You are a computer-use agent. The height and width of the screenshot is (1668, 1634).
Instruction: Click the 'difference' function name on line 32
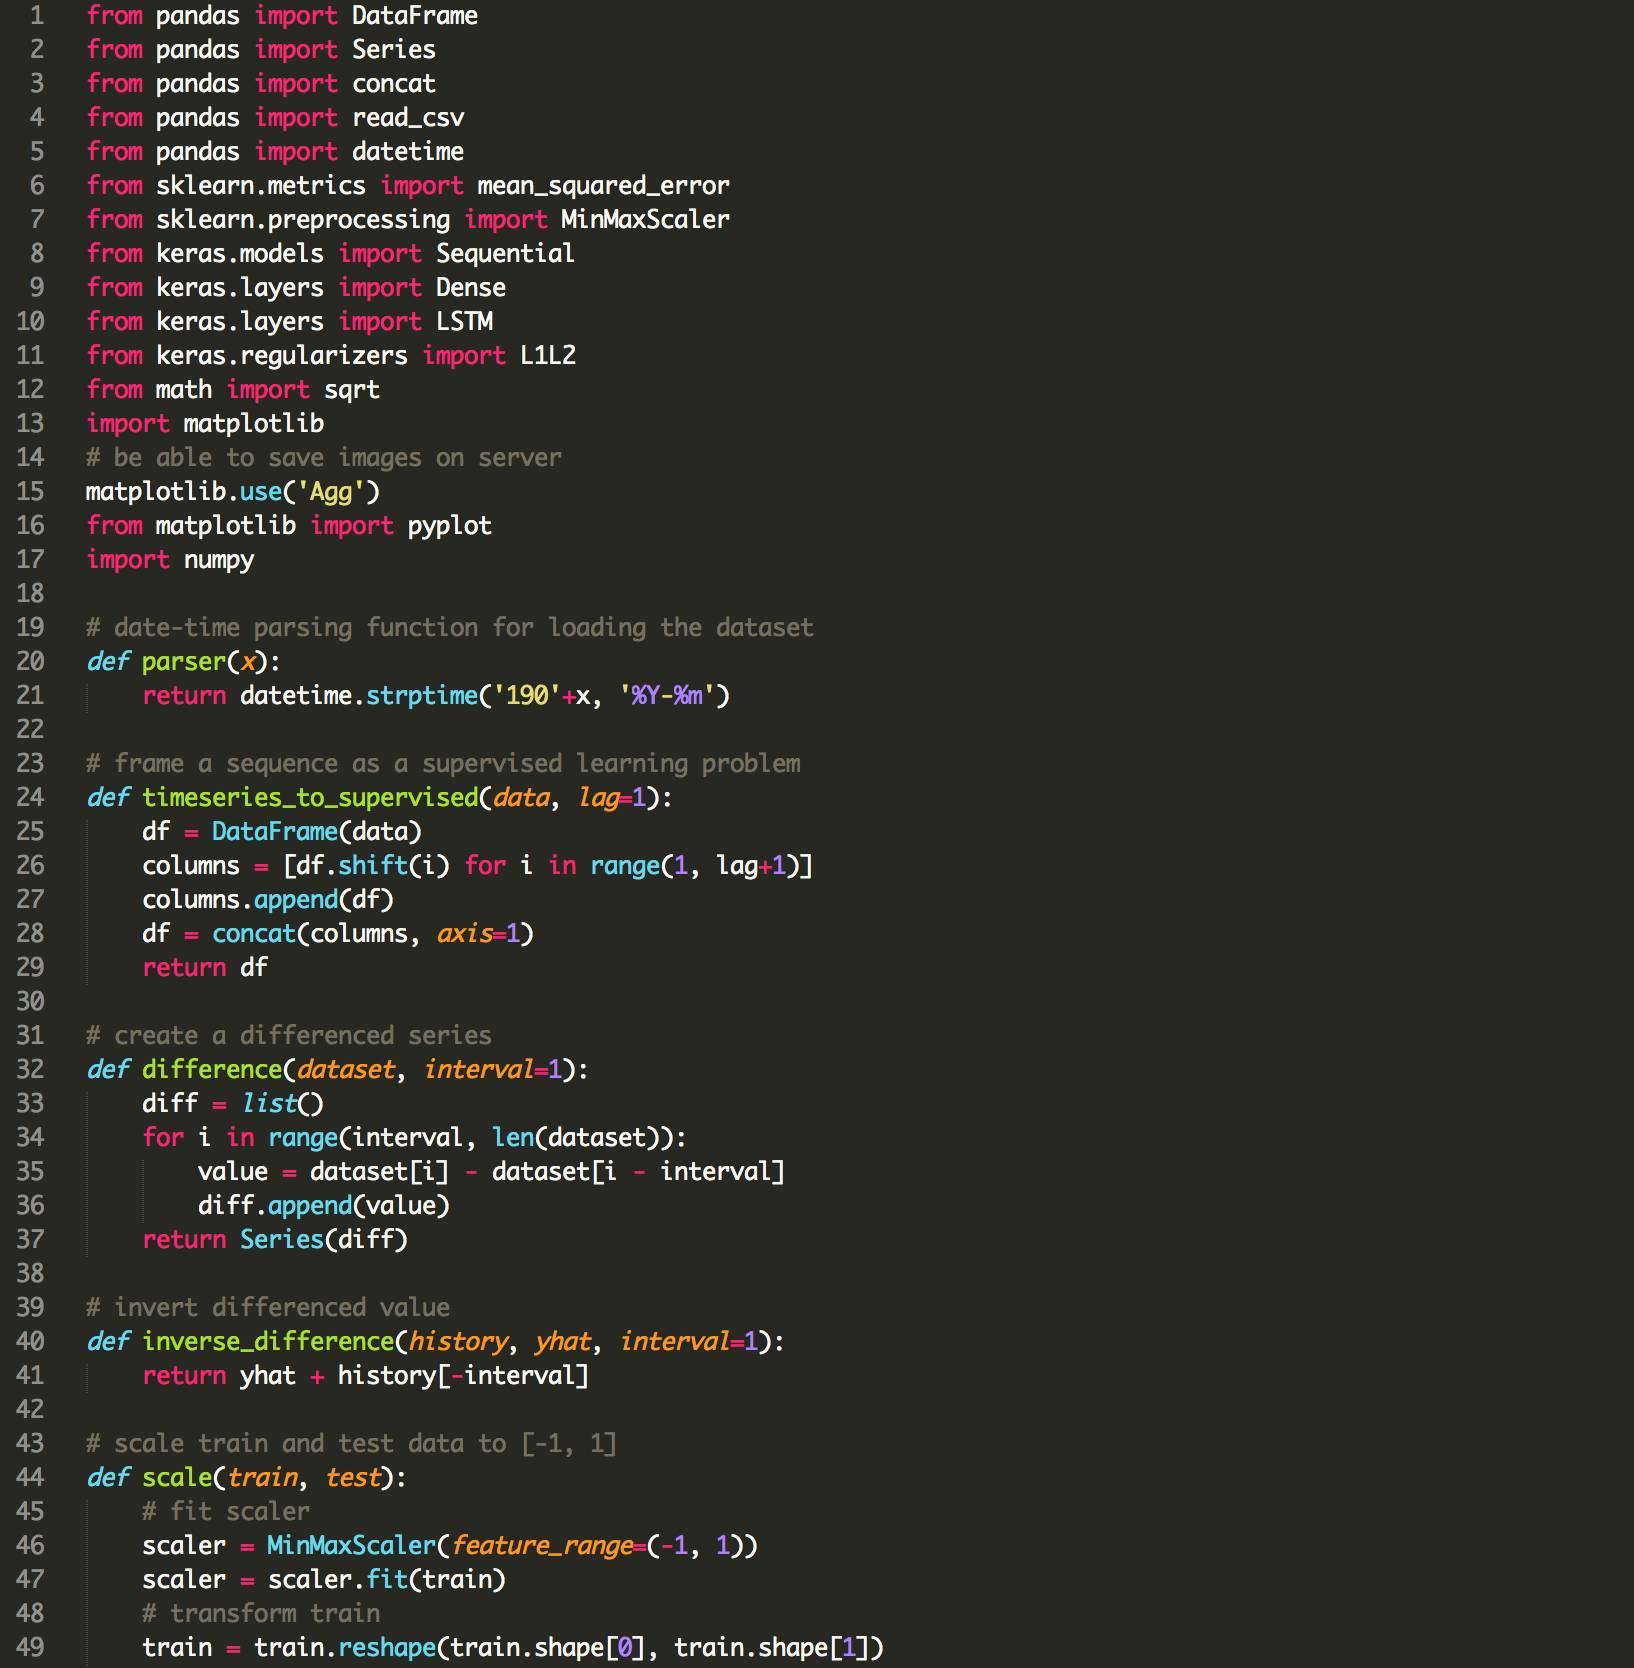coord(212,1070)
